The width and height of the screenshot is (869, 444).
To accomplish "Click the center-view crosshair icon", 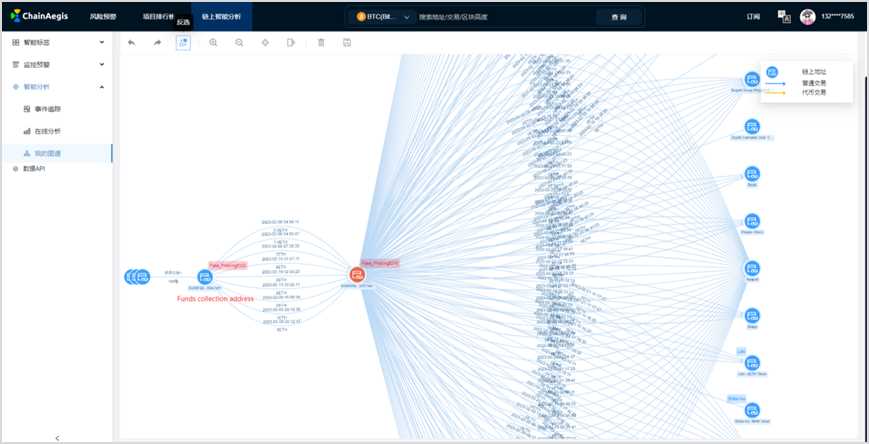I will point(265,43).
